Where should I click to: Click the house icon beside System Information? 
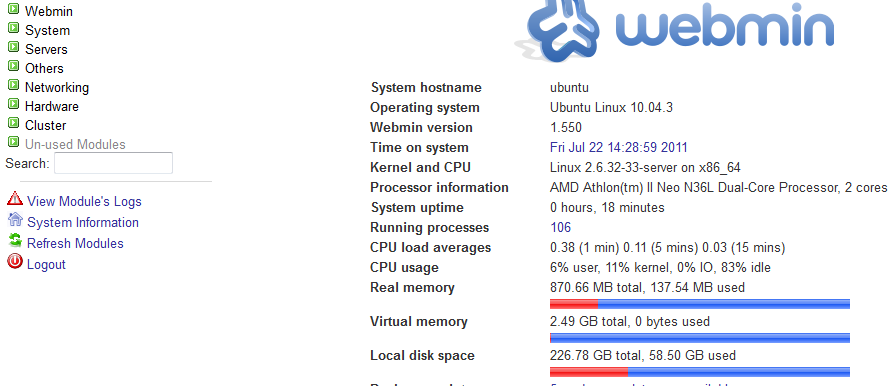(x=15, y=219)
